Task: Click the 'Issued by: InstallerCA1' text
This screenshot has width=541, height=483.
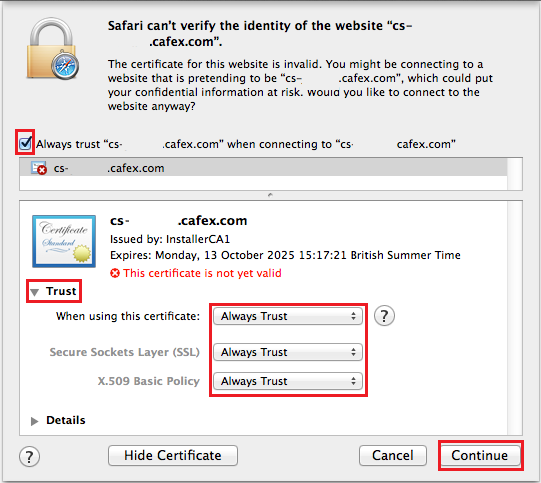Action: click(170, 239)
